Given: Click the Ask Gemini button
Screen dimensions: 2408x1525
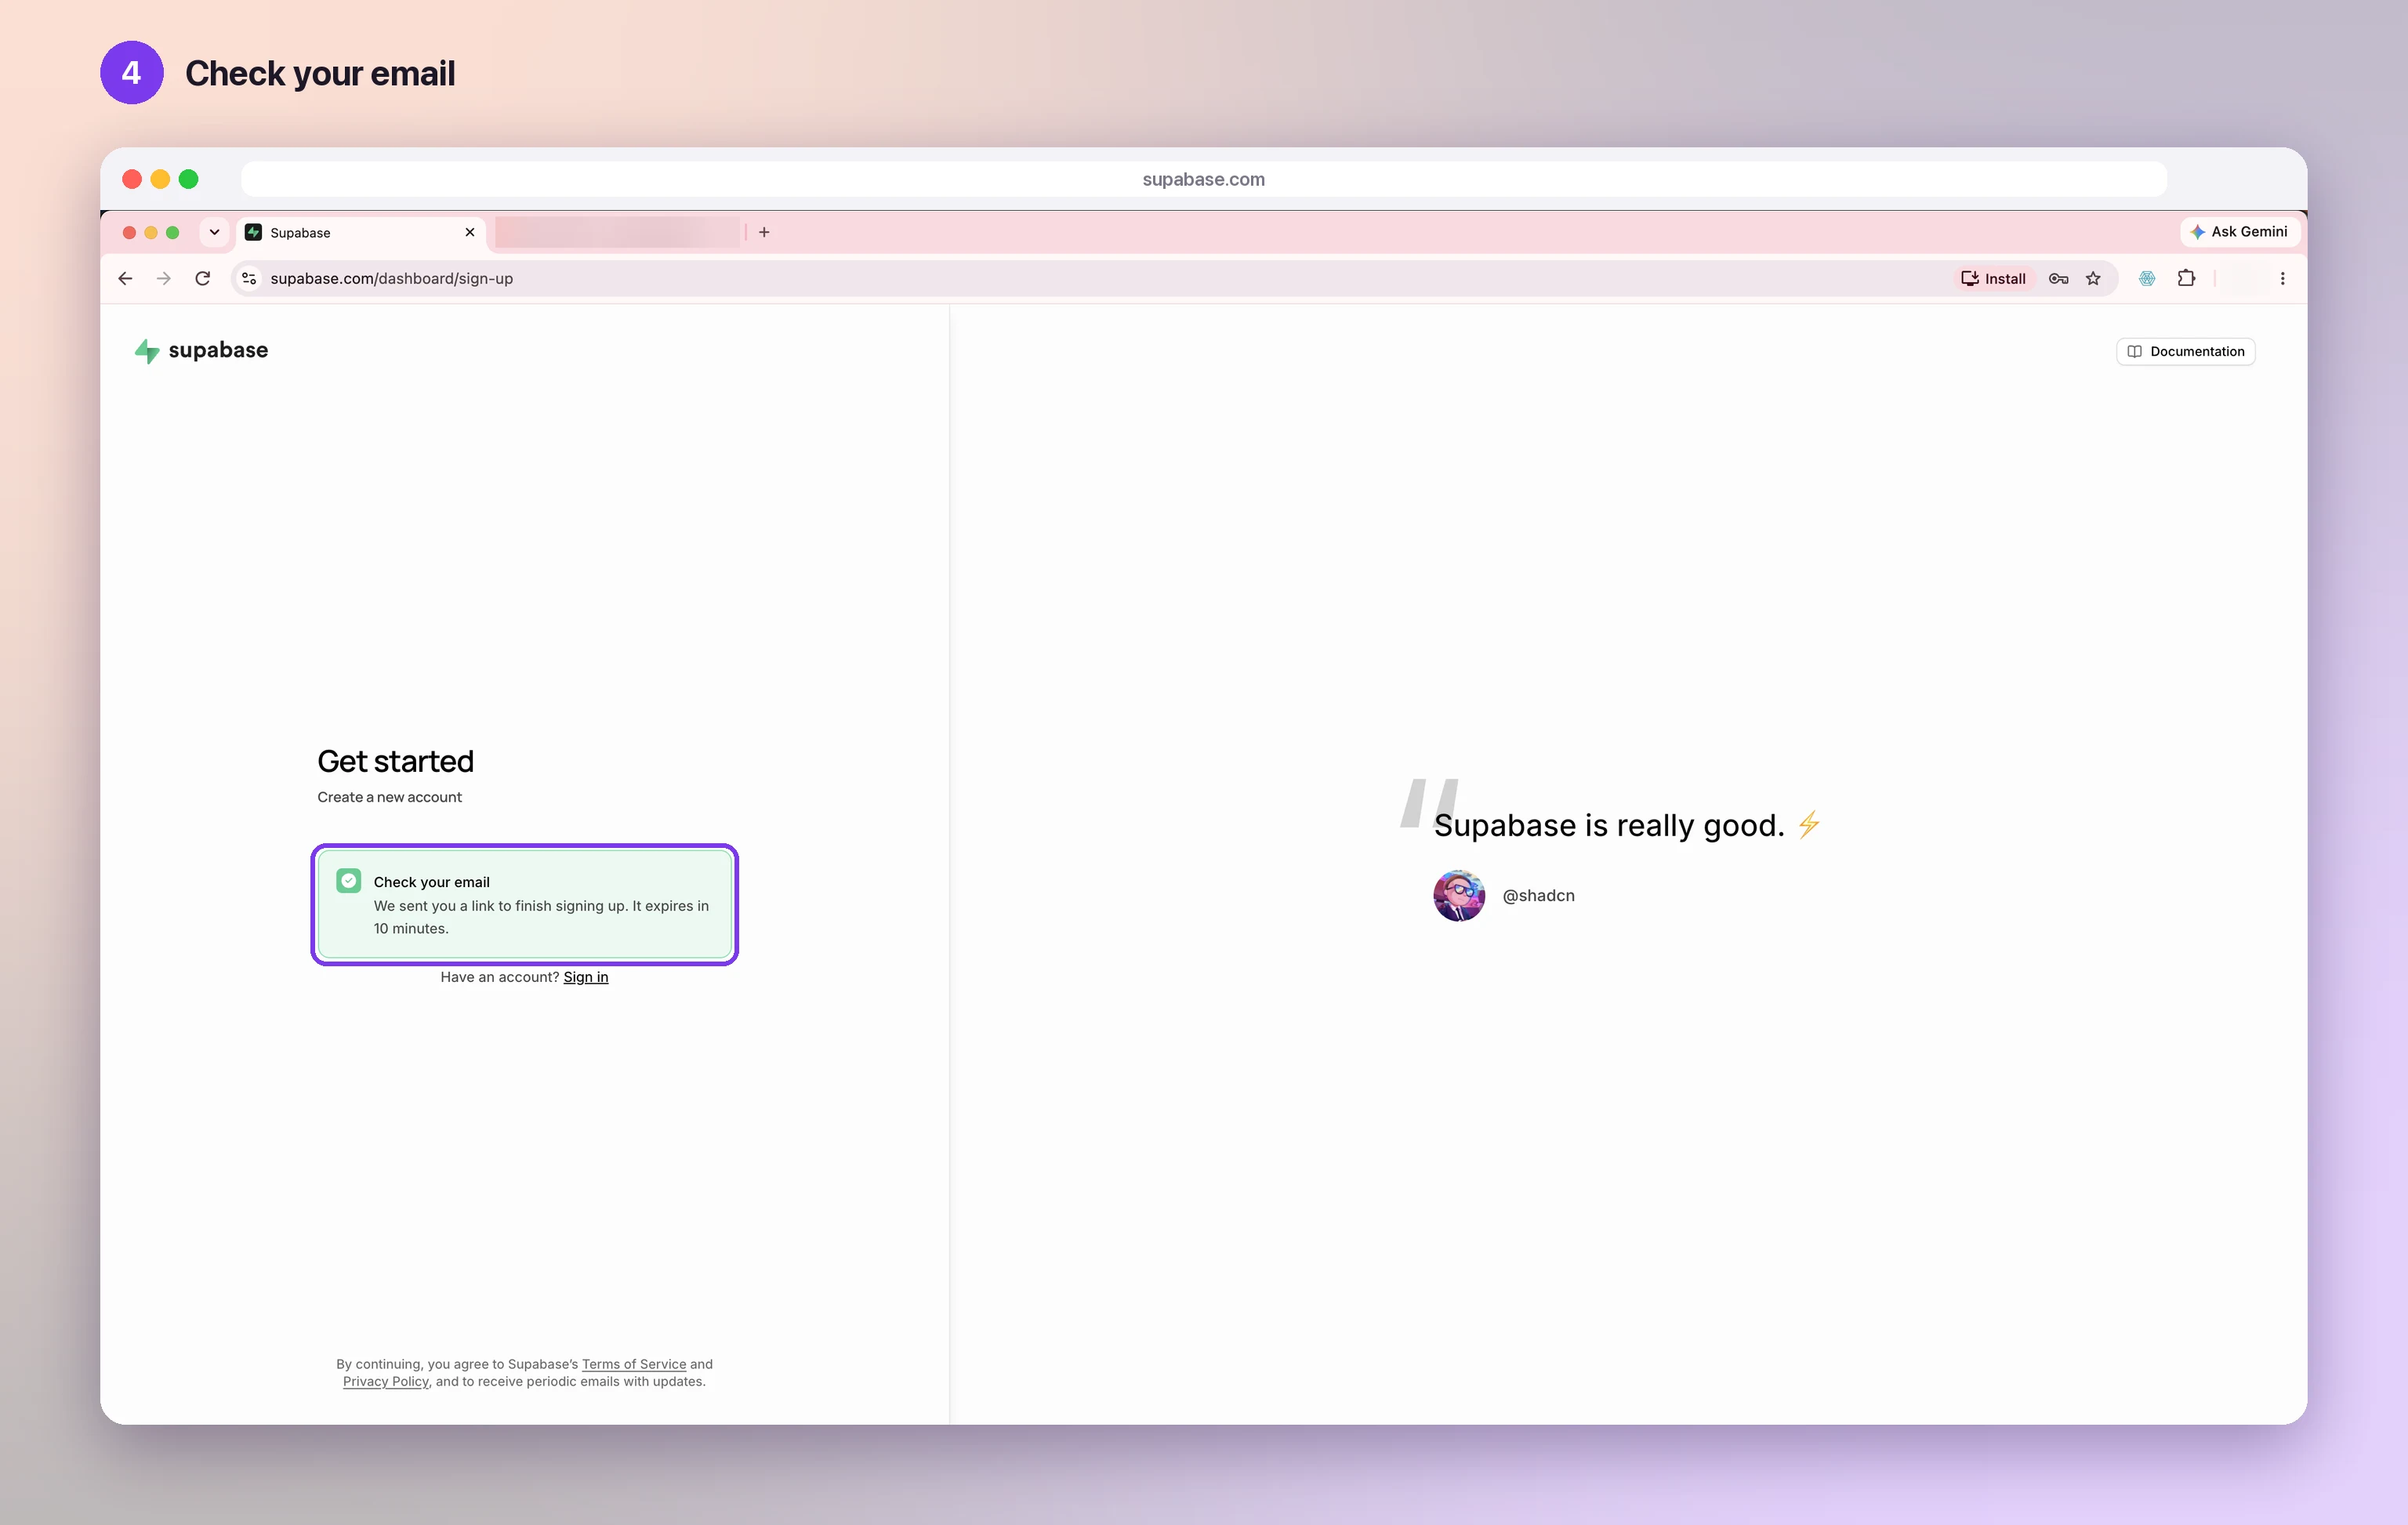Looking at the screenshot, I should coord(2240,231).
